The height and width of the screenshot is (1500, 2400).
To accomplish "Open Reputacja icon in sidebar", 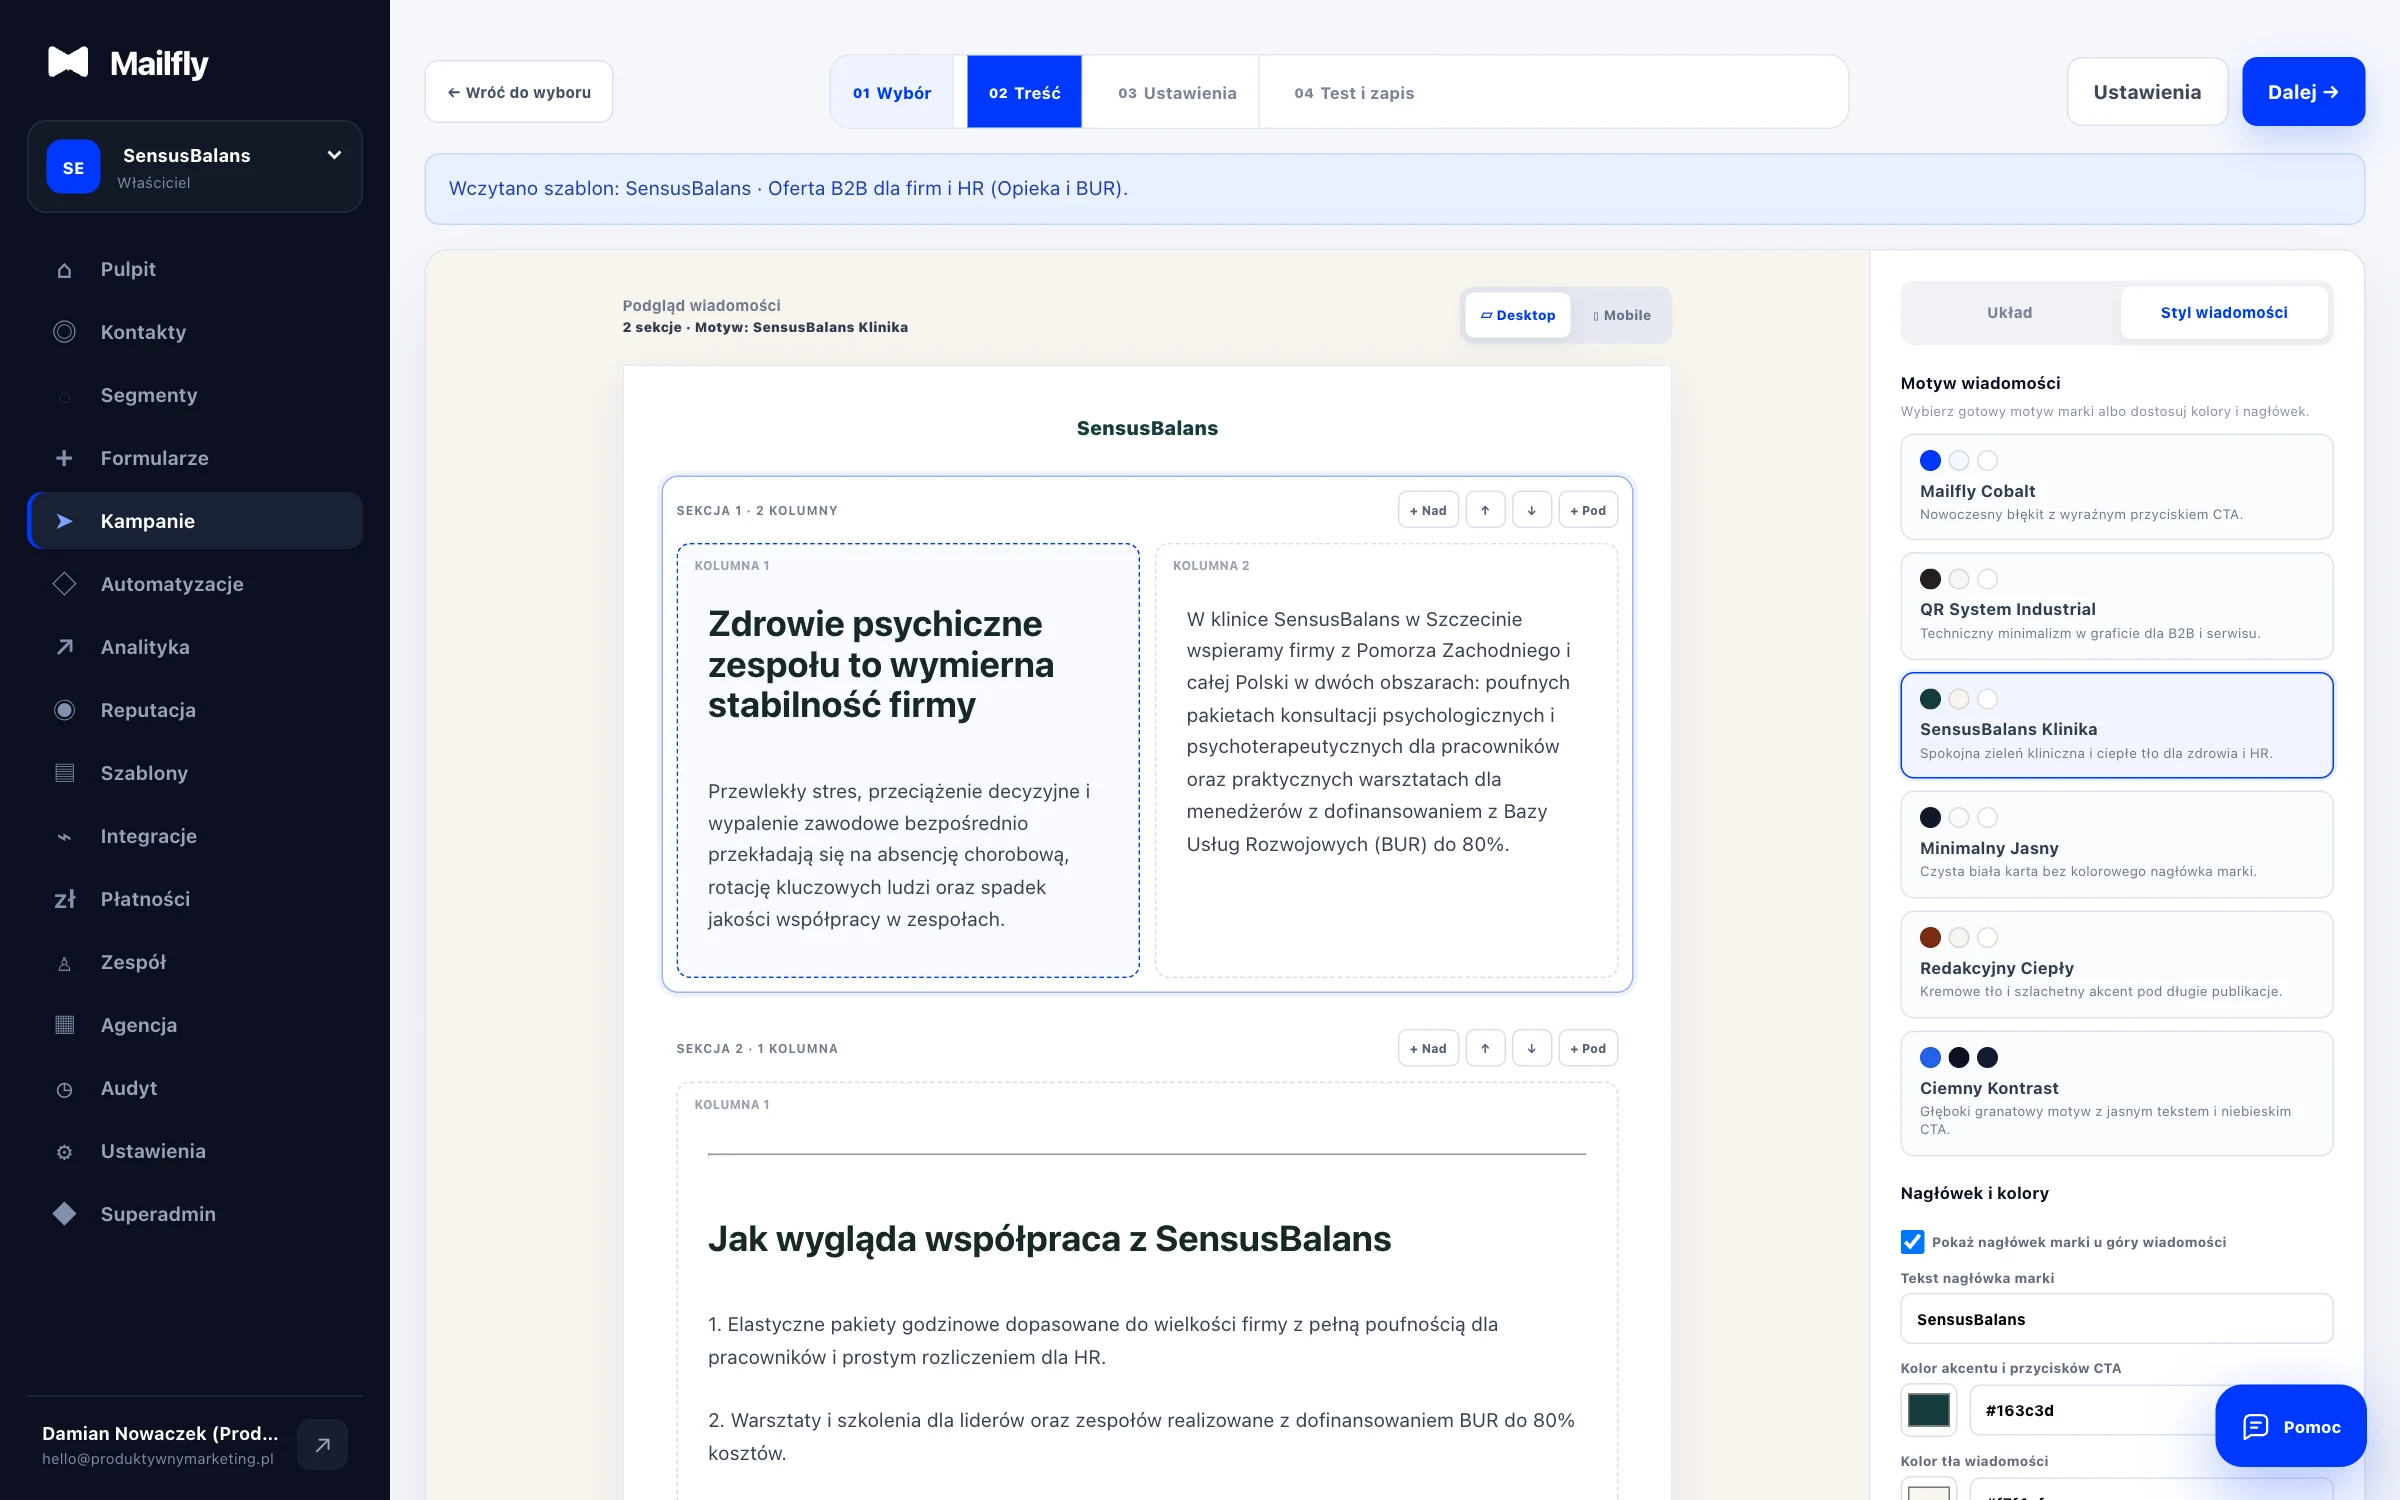I will [64, 710].
